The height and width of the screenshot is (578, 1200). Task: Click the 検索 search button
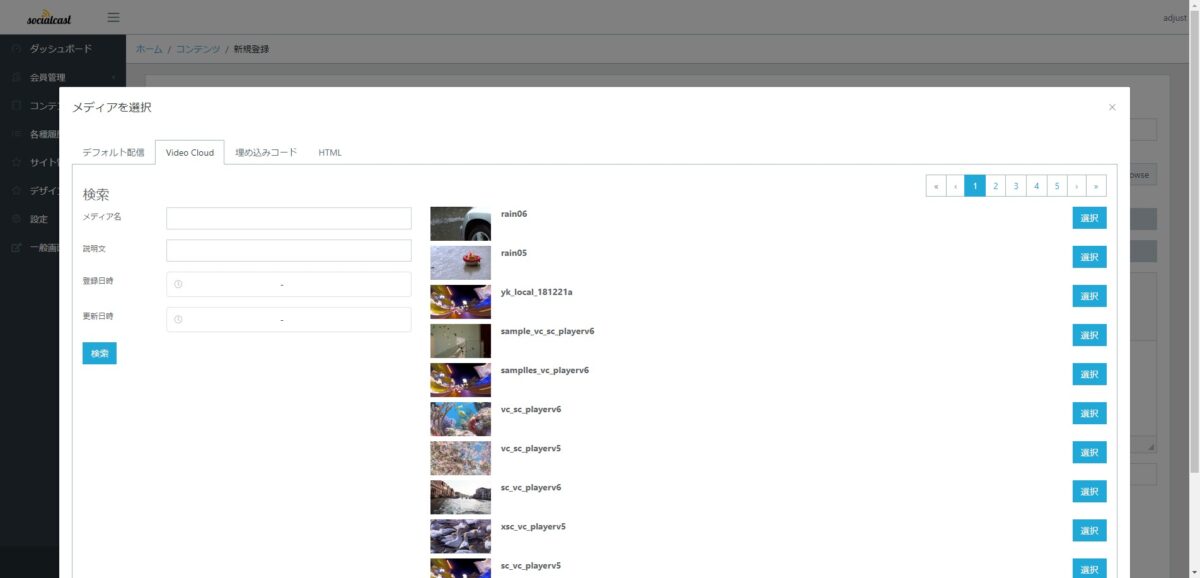click(100, 353)
